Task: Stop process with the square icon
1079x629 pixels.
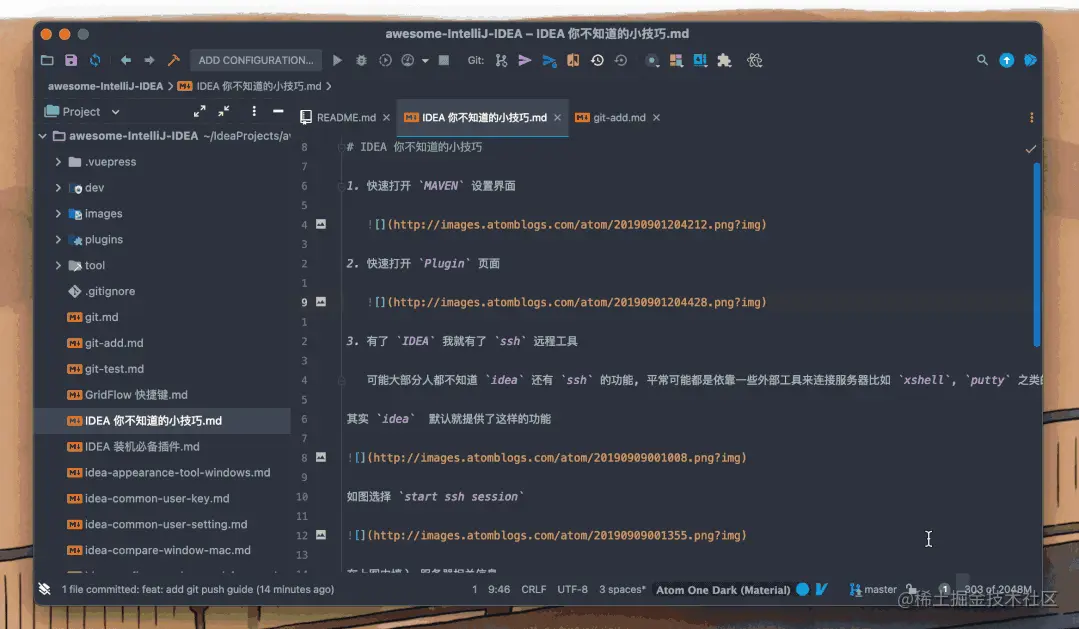Action: click(x=444, y=61)
